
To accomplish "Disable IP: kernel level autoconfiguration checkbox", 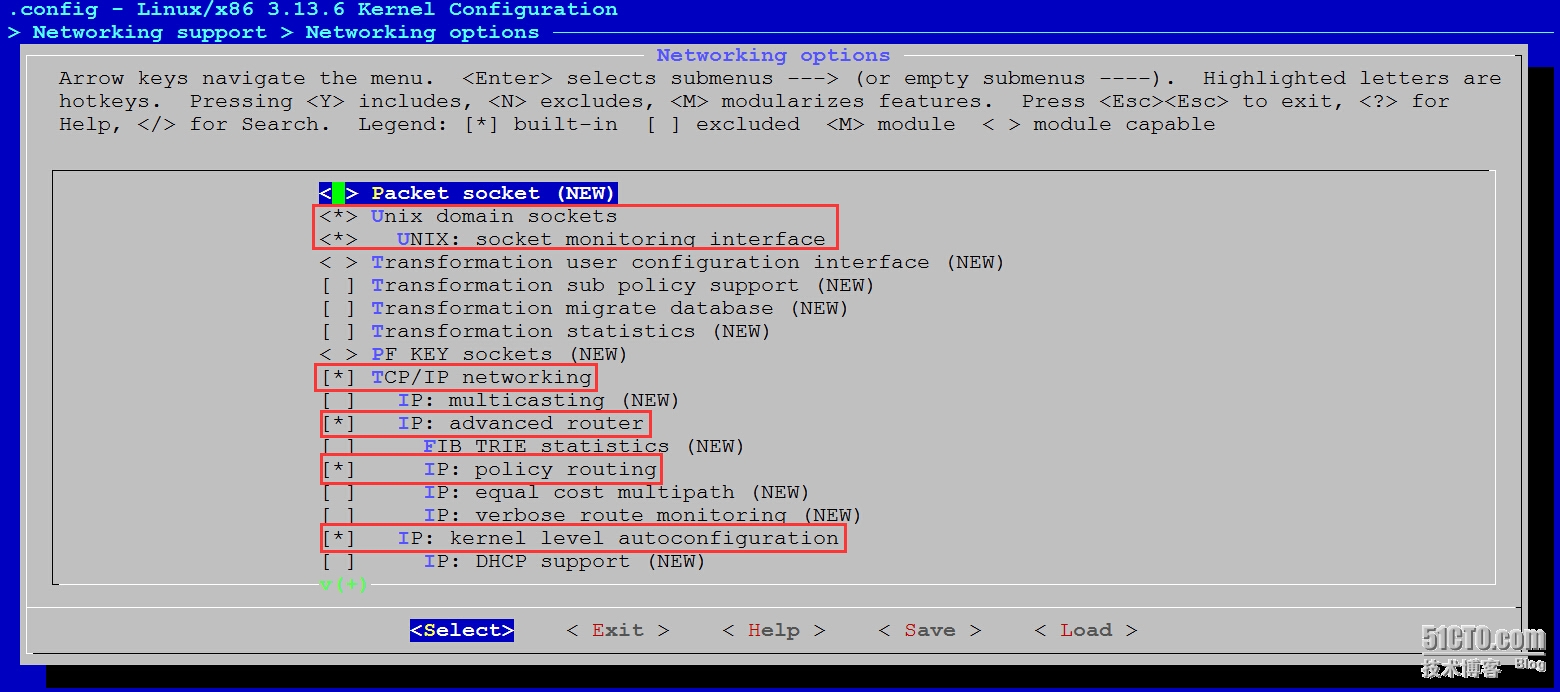I will pos(338,538).
